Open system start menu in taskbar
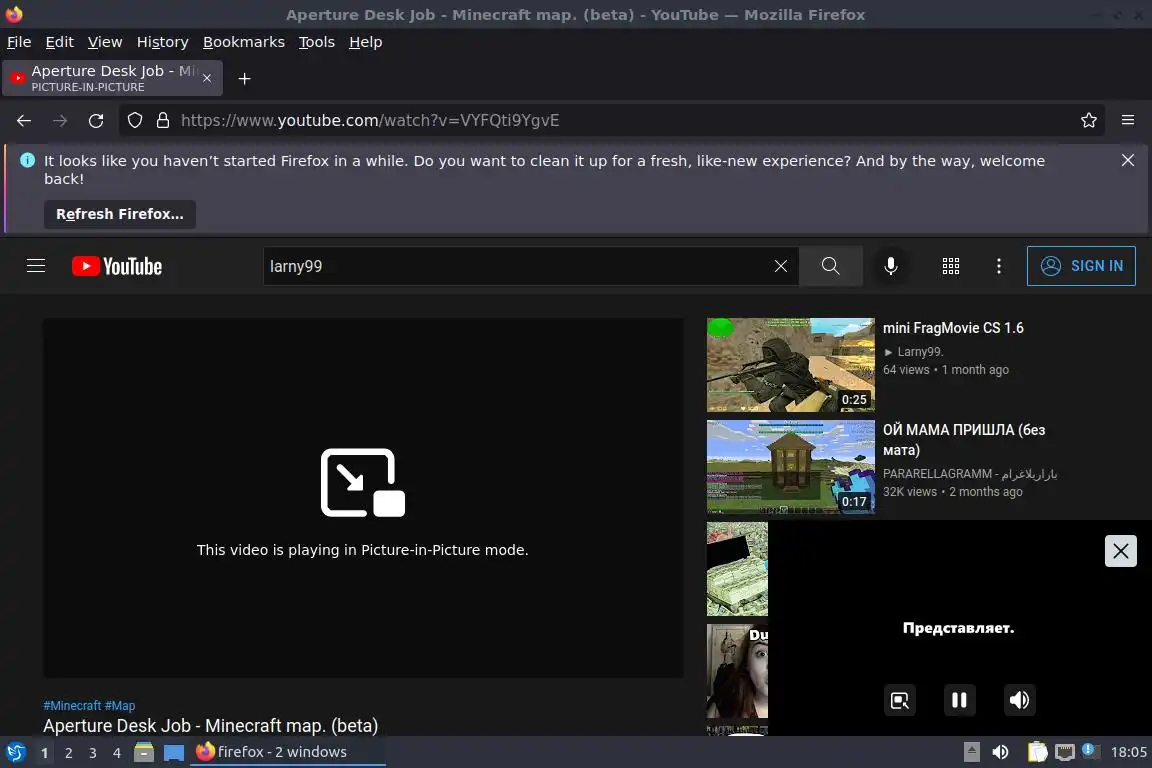 pyautogui.click(x=15, y=752)
